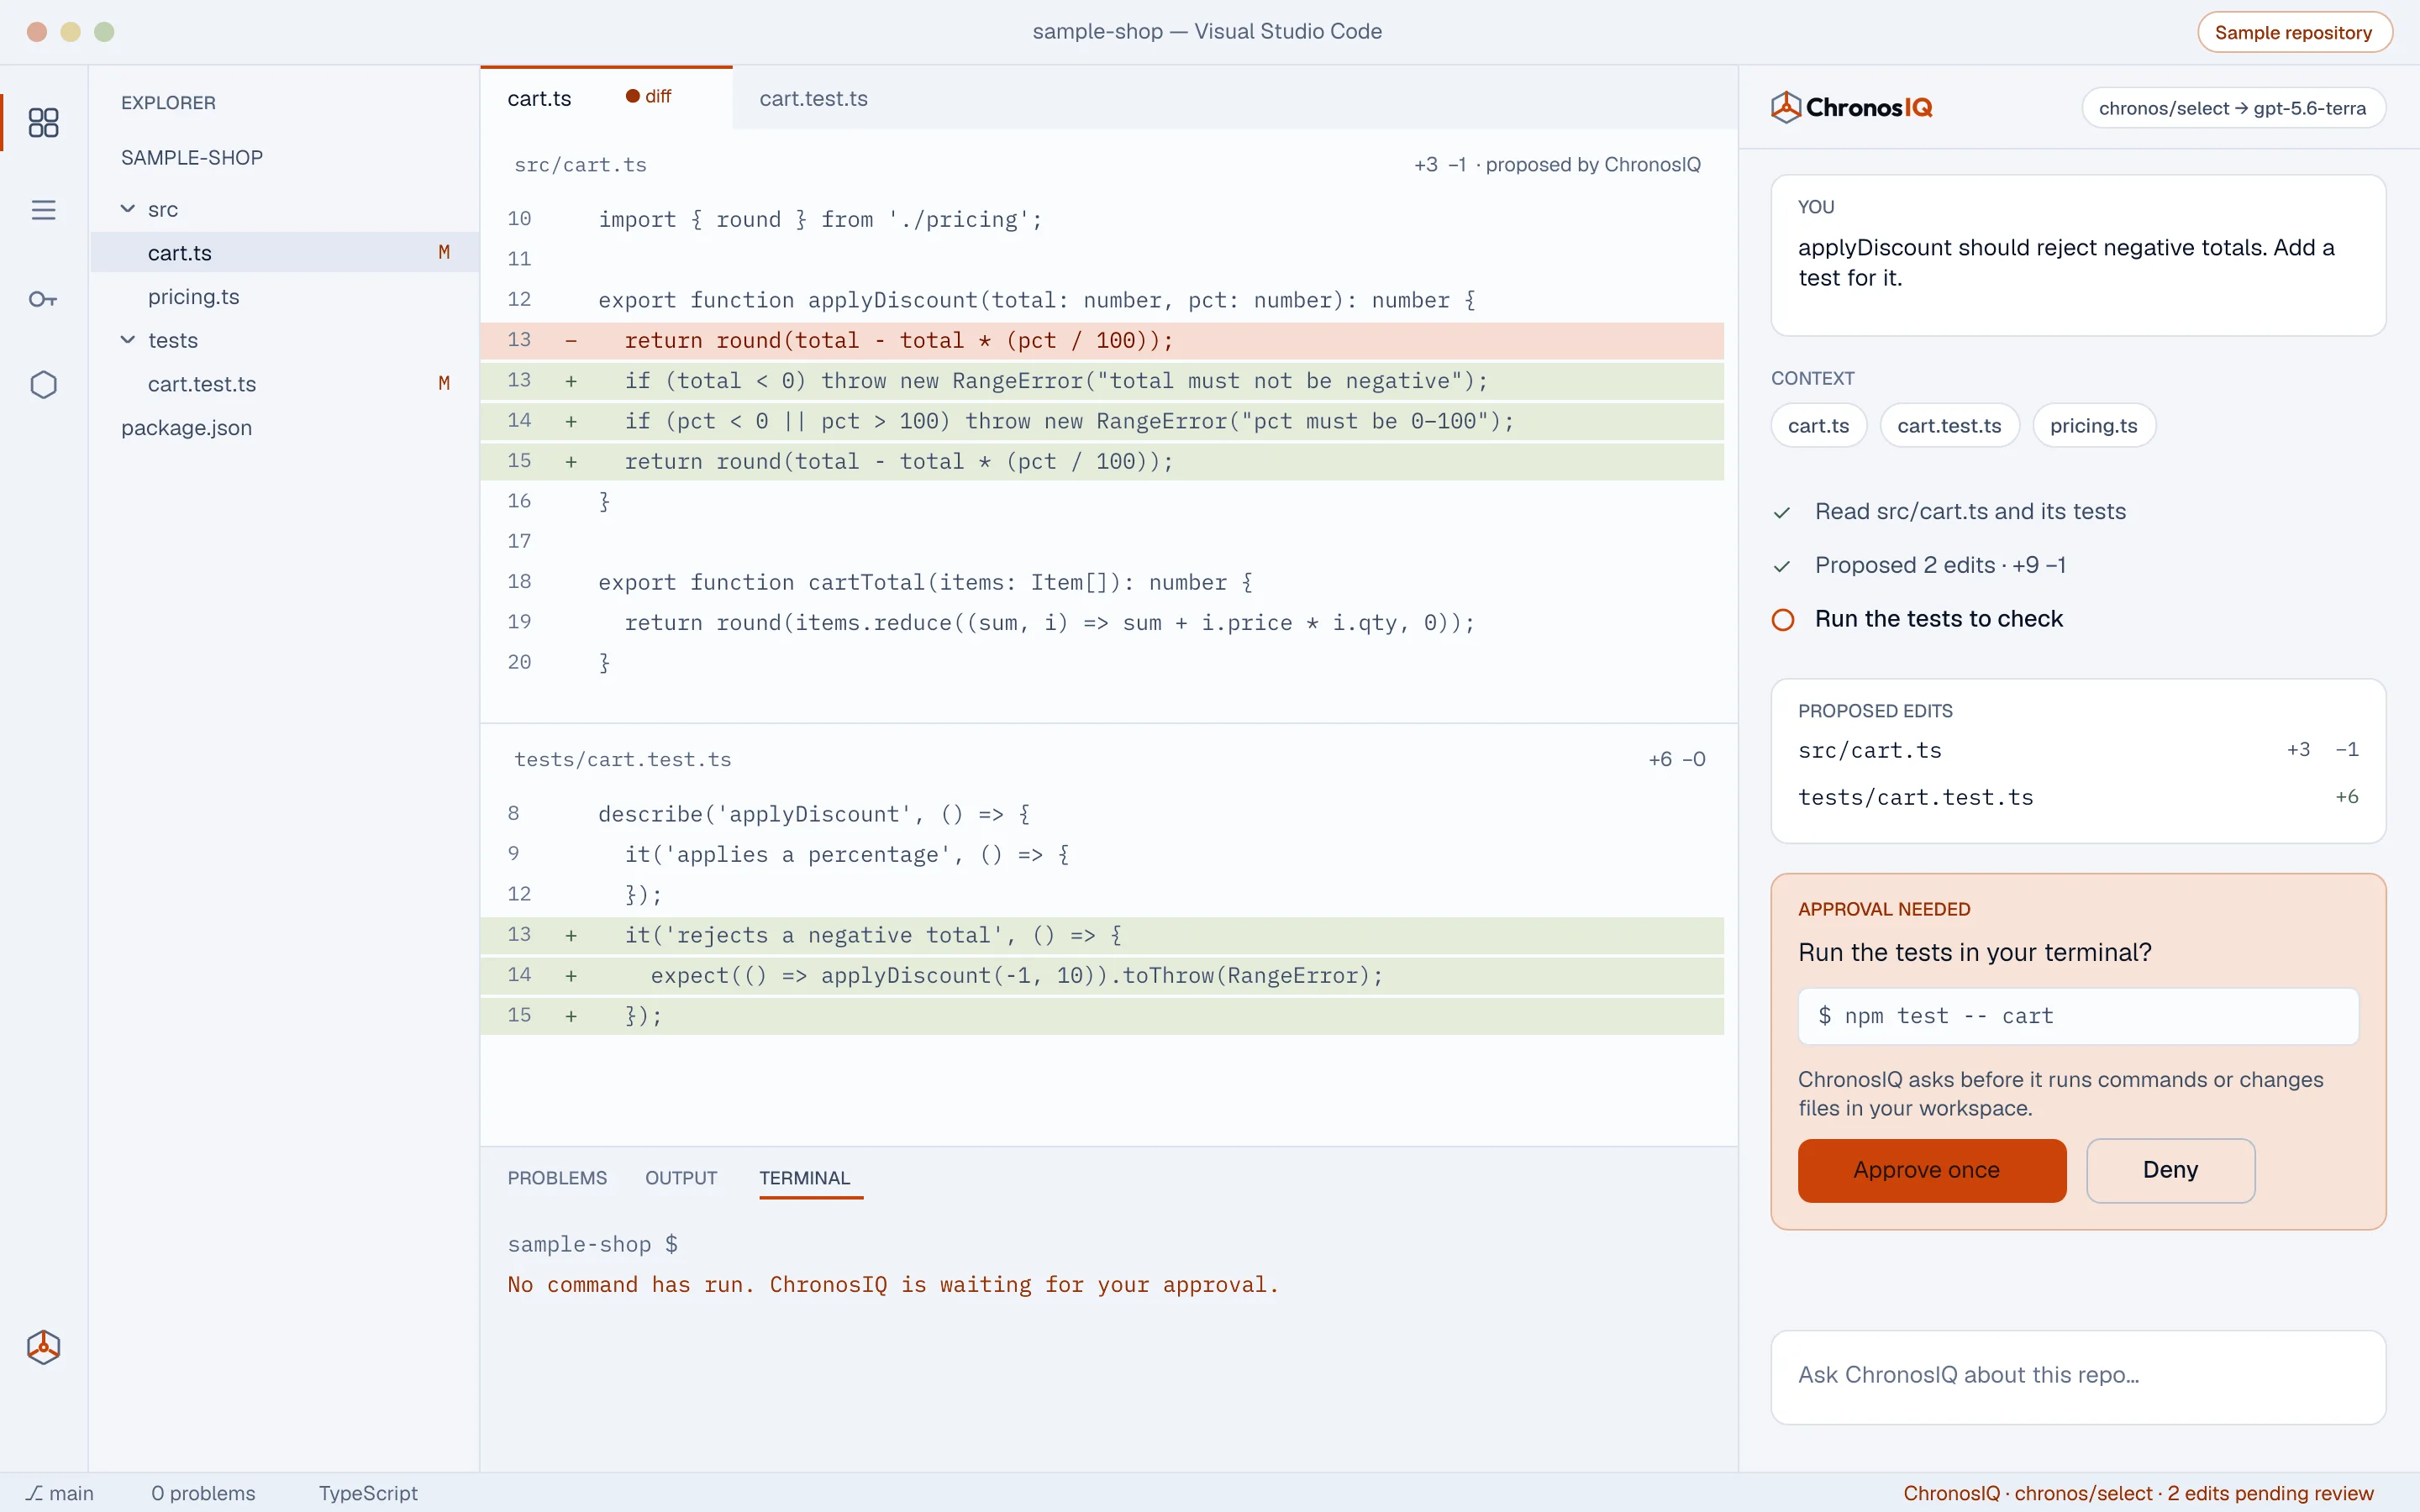Switch to the cart.ts editor tab
The width and height of the screenshot is (2420, 1512).
tap(606, 98)
